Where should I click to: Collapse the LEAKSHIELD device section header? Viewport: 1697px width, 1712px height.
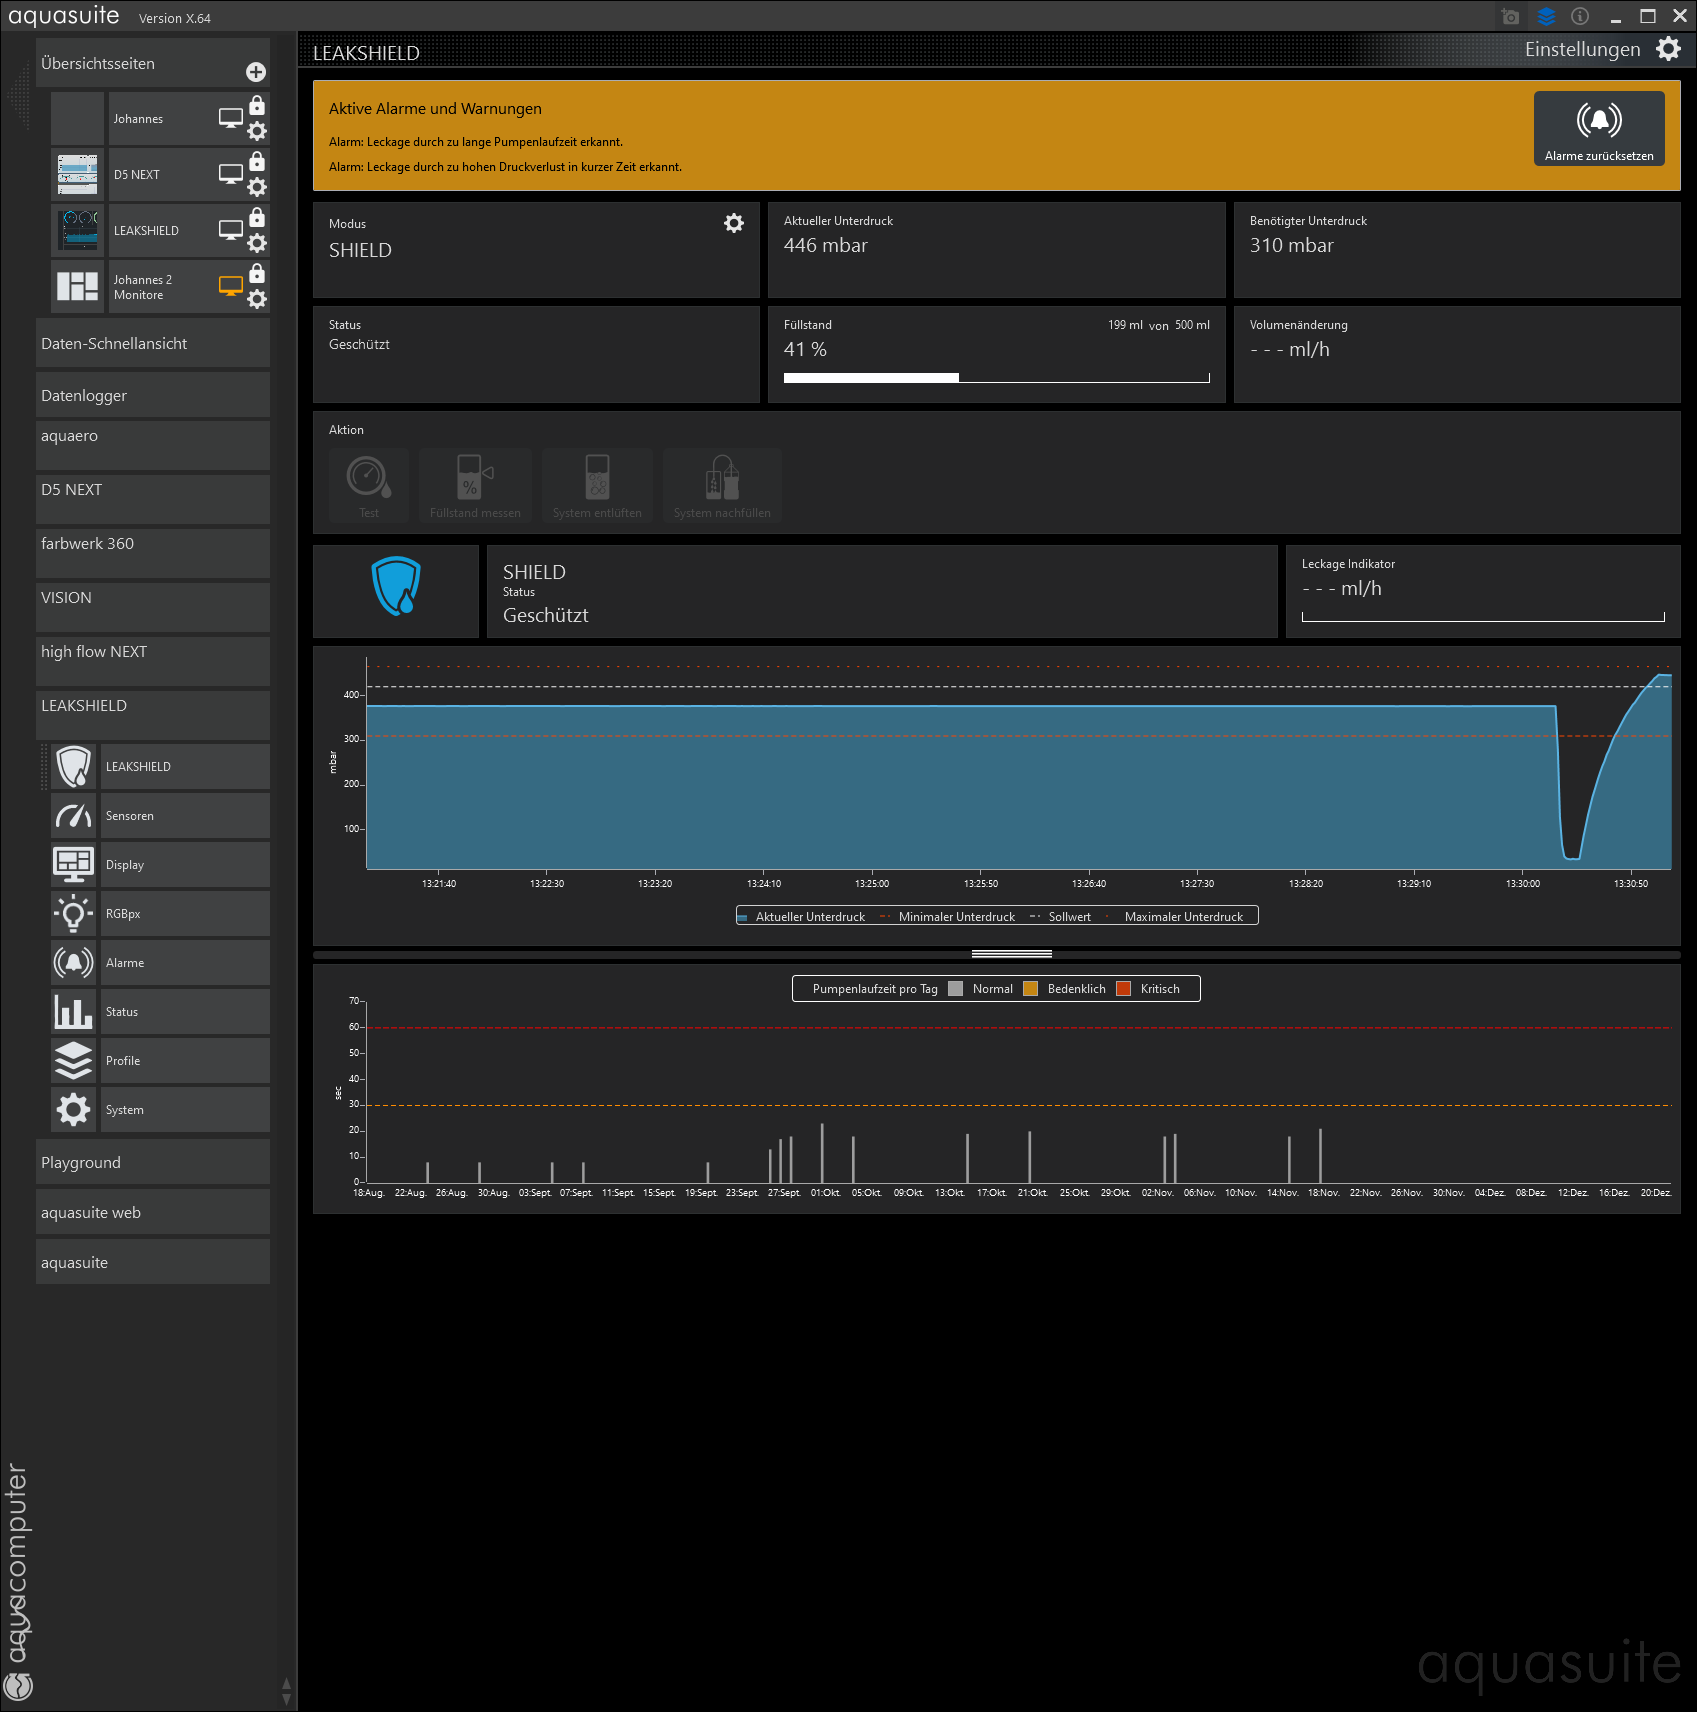(152, 706)
